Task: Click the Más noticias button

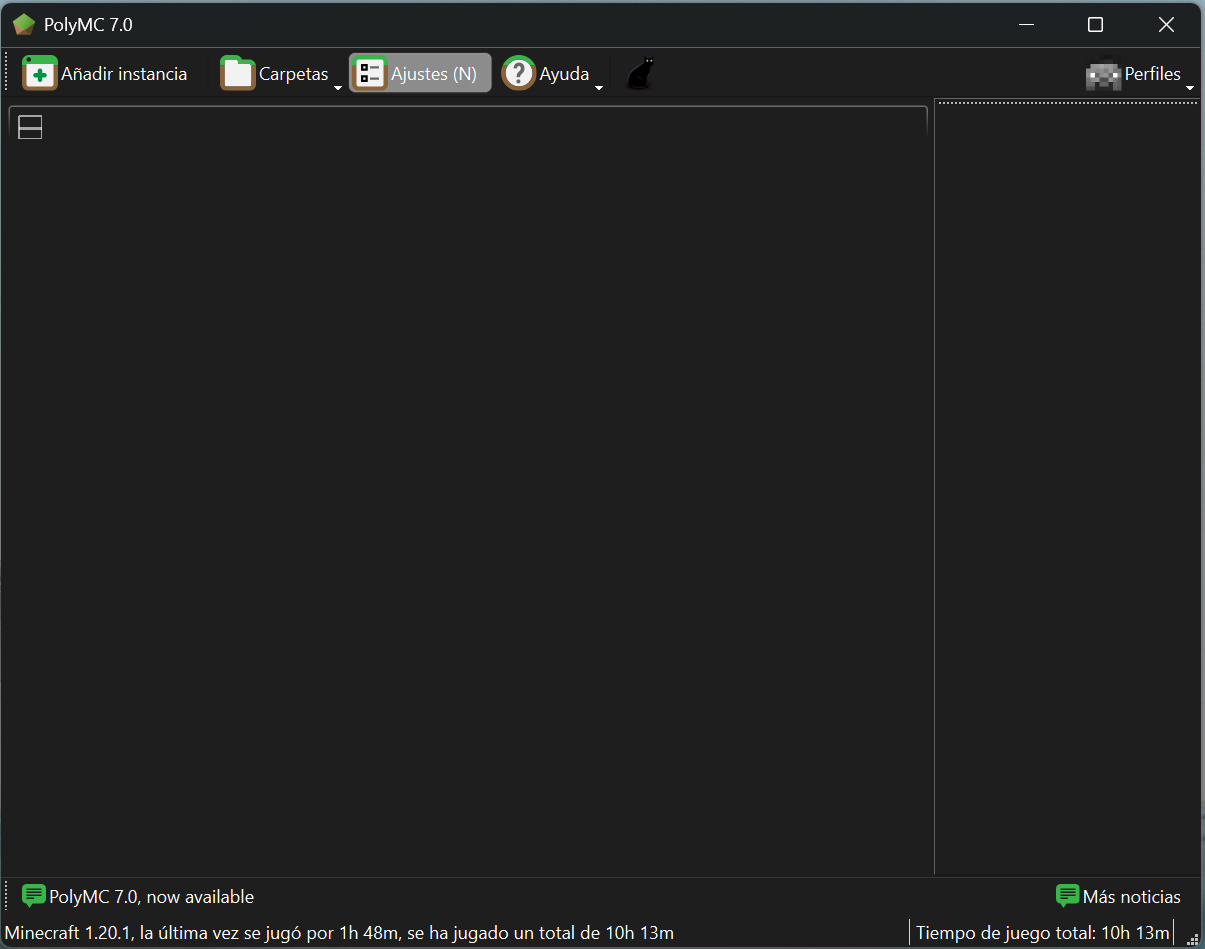Action: (1118, 897)
